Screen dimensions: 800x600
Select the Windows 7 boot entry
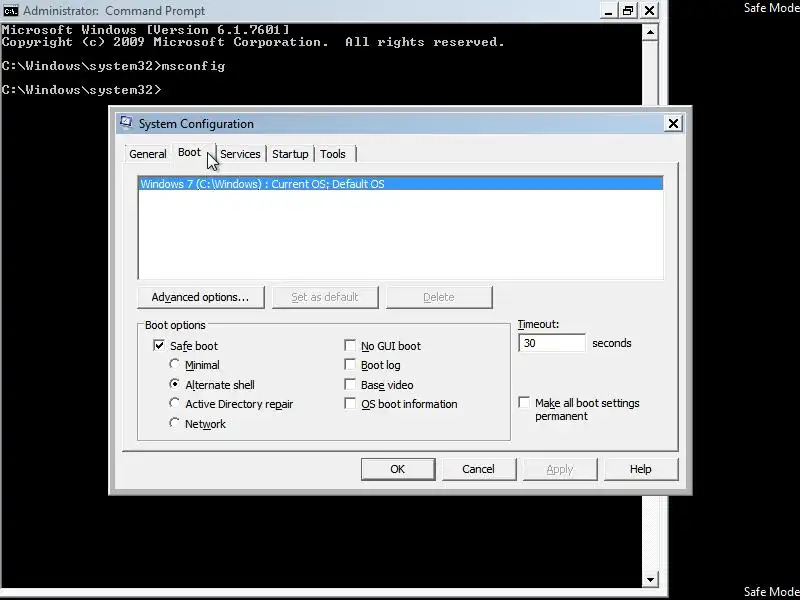401,184
